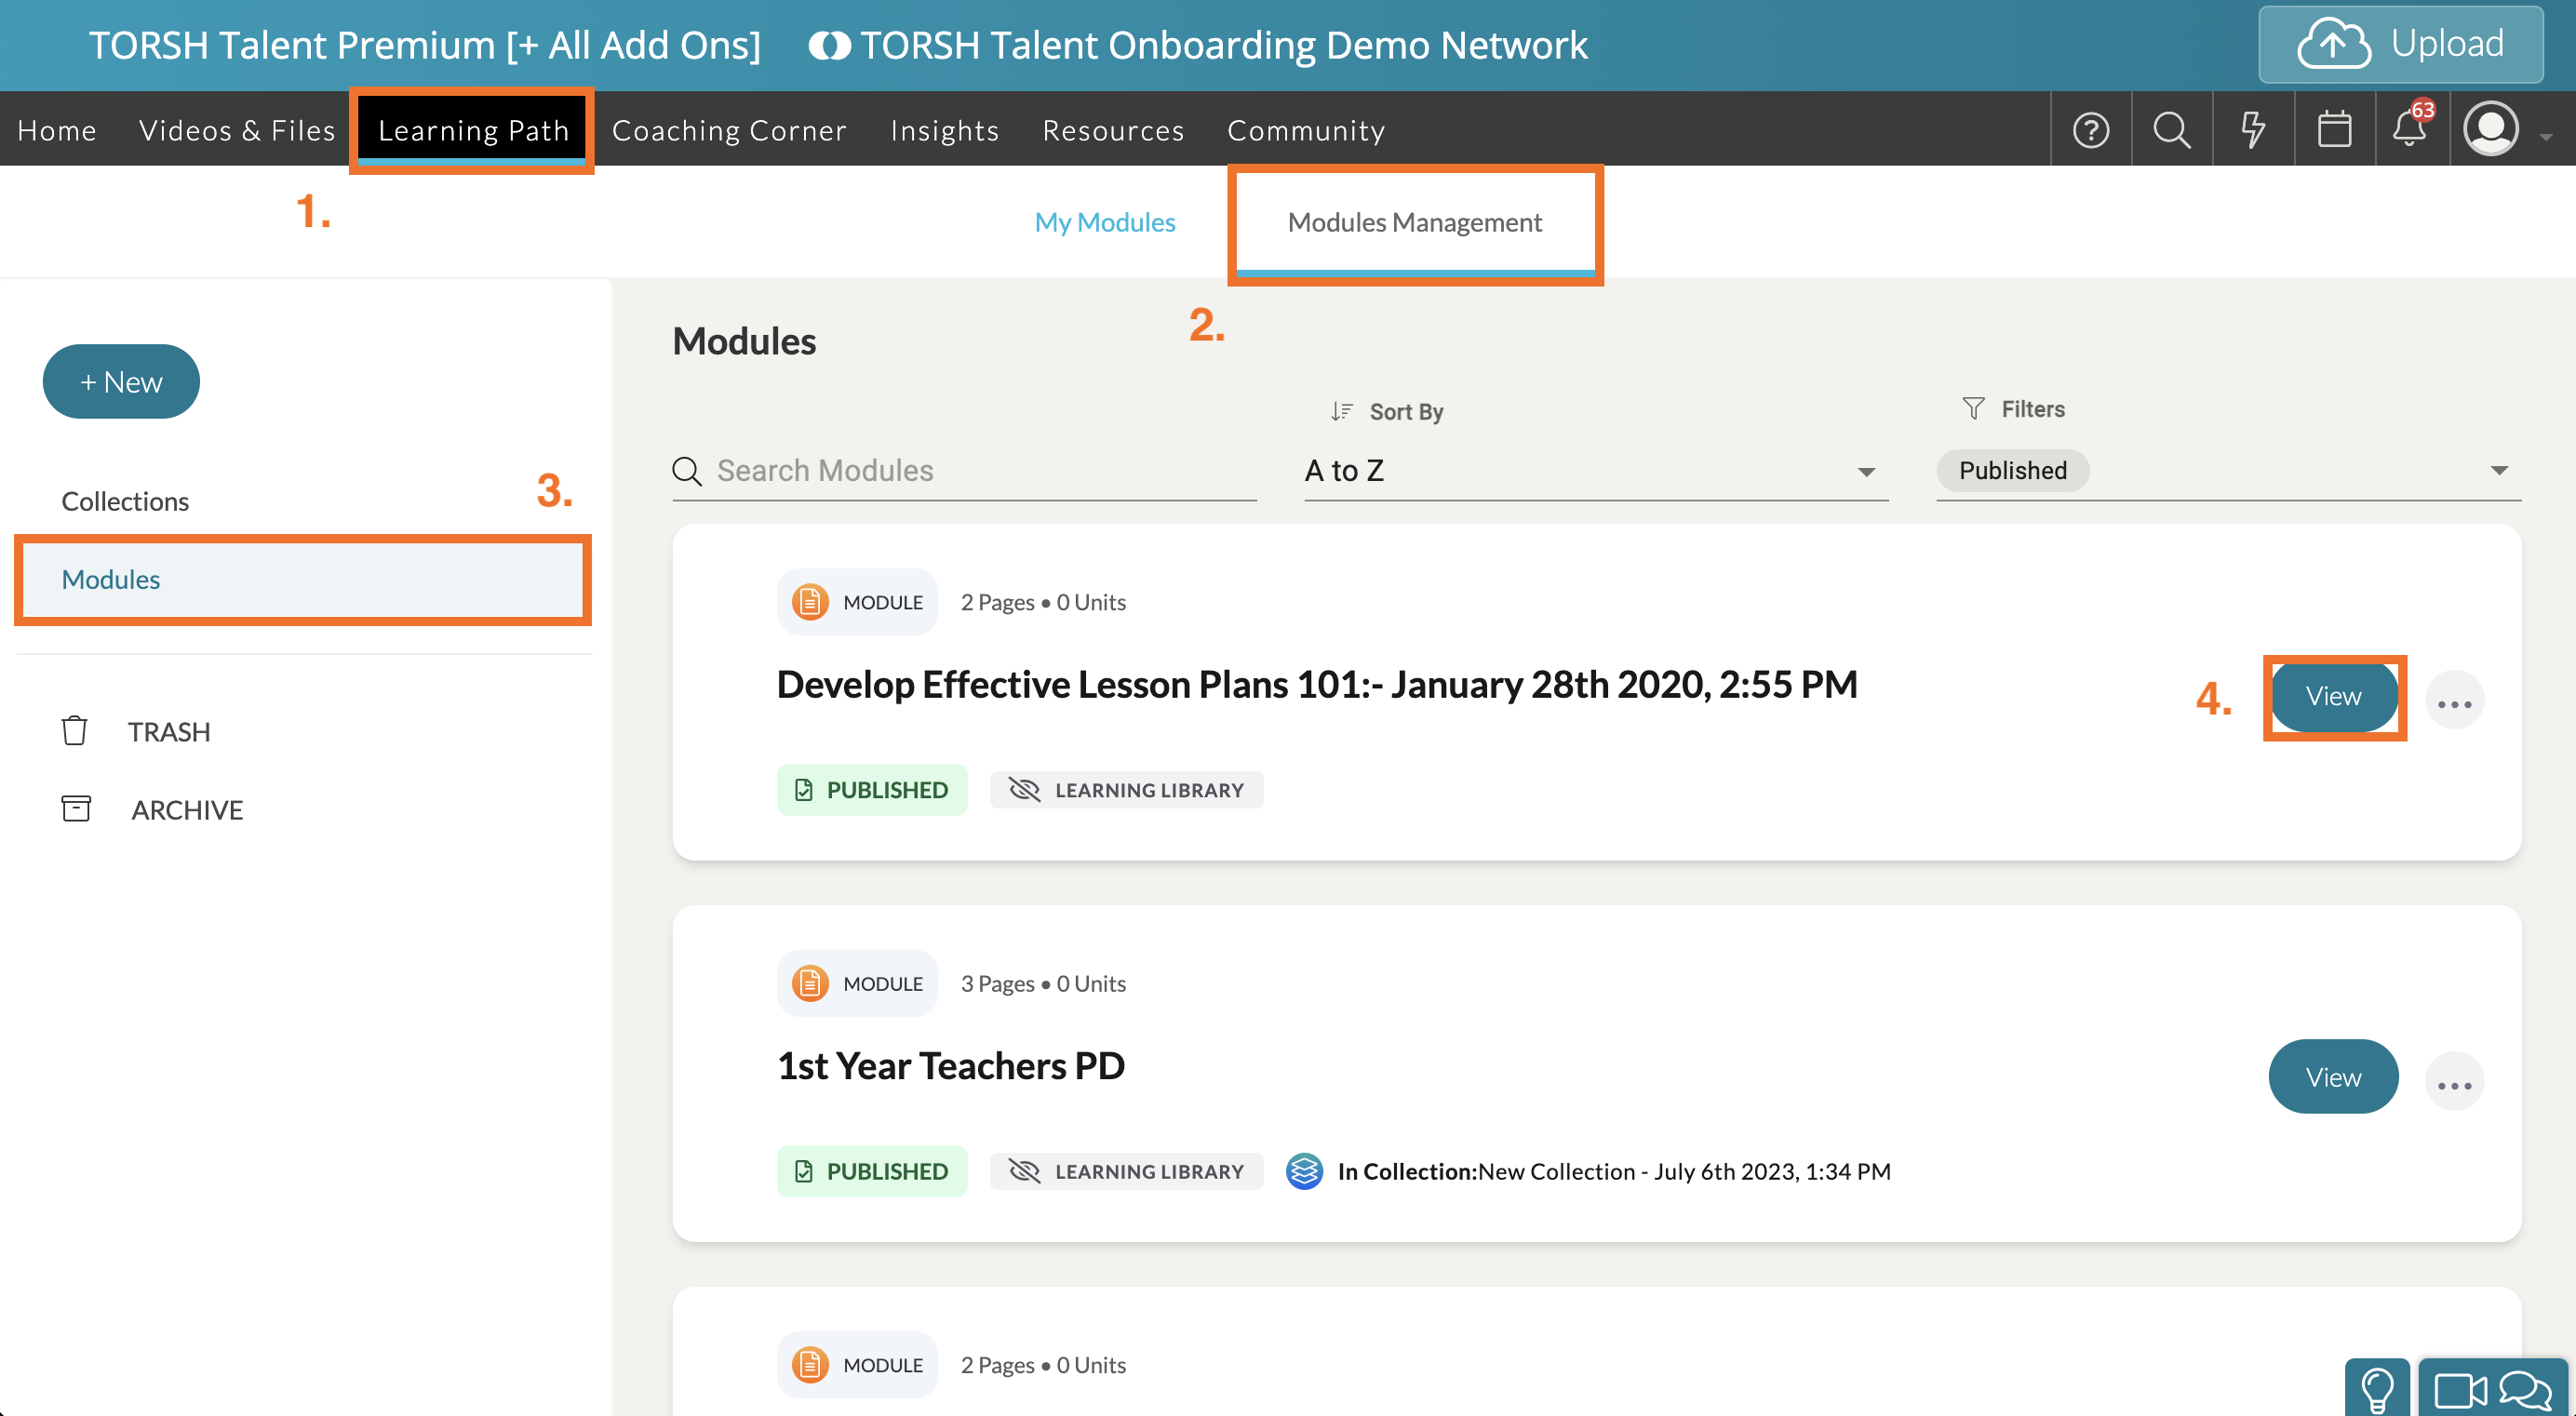Open the video chat support widget

pos(2492,1389)
